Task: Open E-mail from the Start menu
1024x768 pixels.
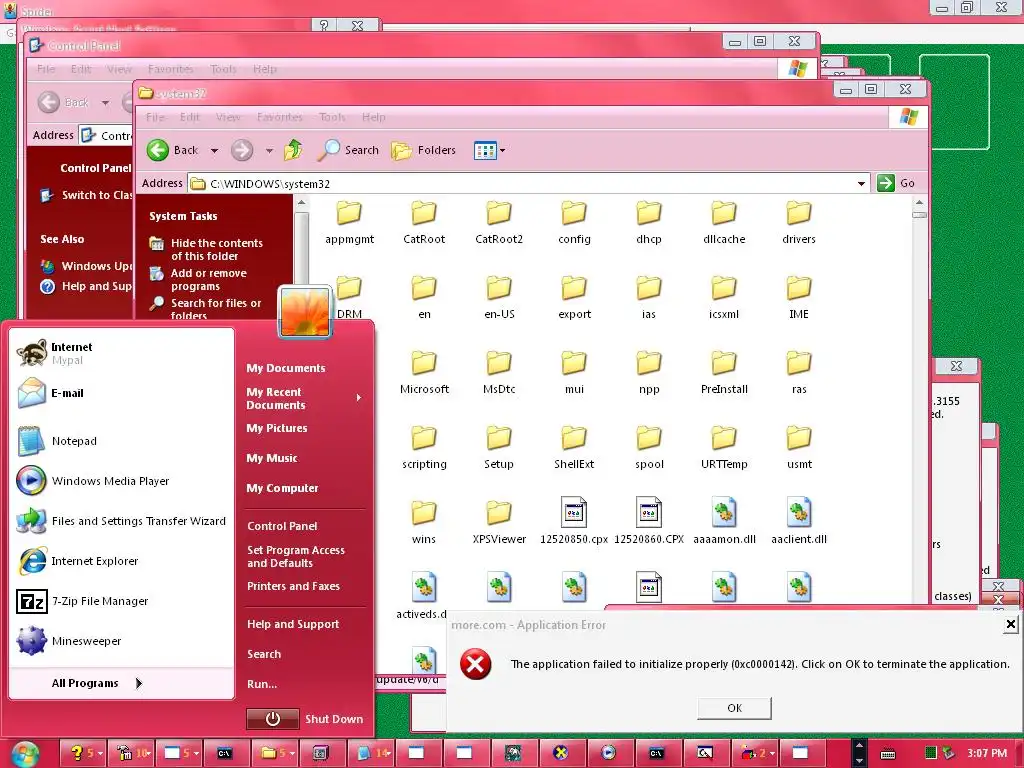Action: pos(50,393)
